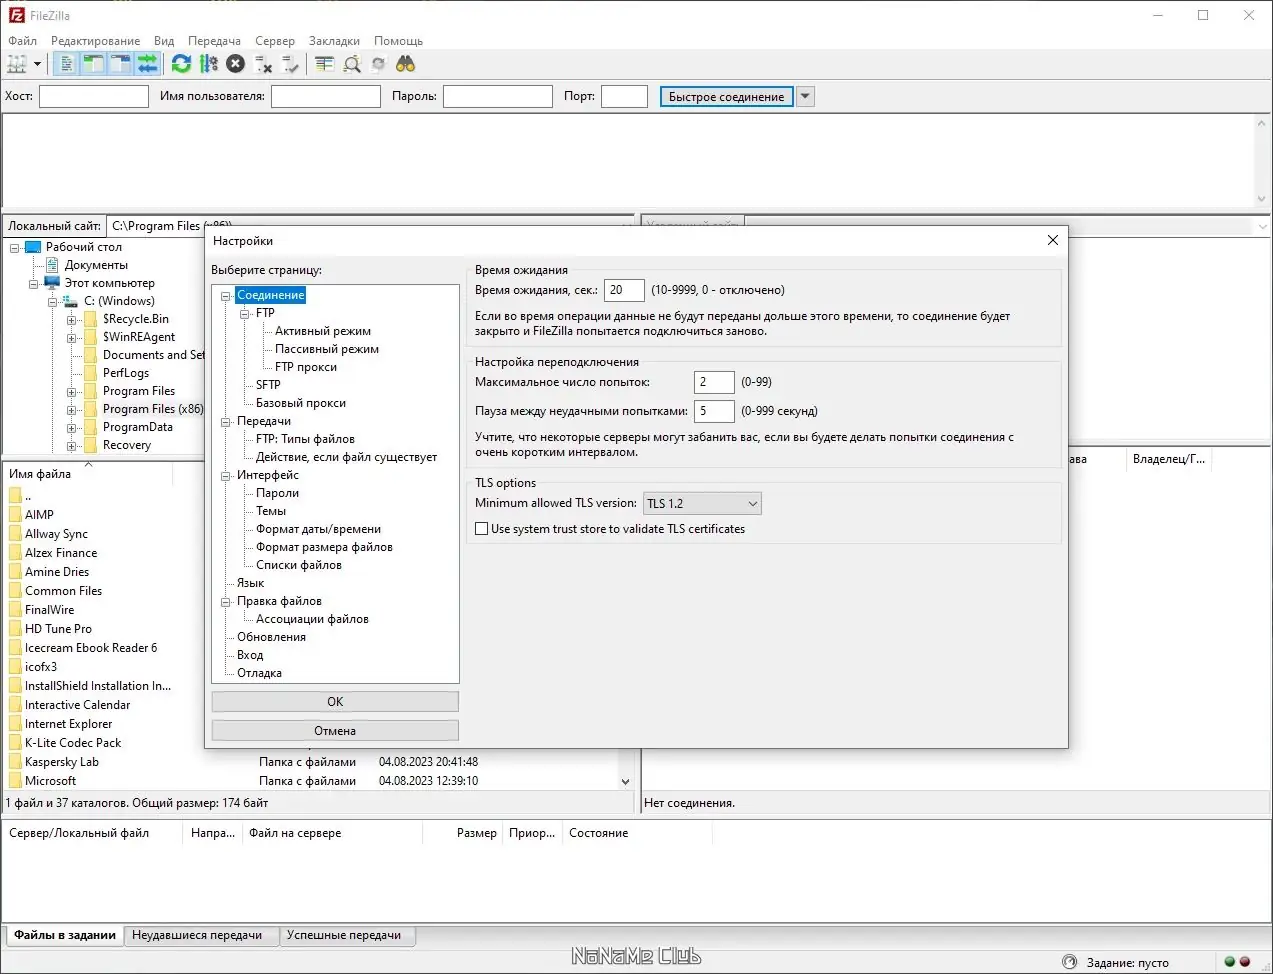Click delay between failed attempts field
The image size is (1273, 974).
[714, 411]
